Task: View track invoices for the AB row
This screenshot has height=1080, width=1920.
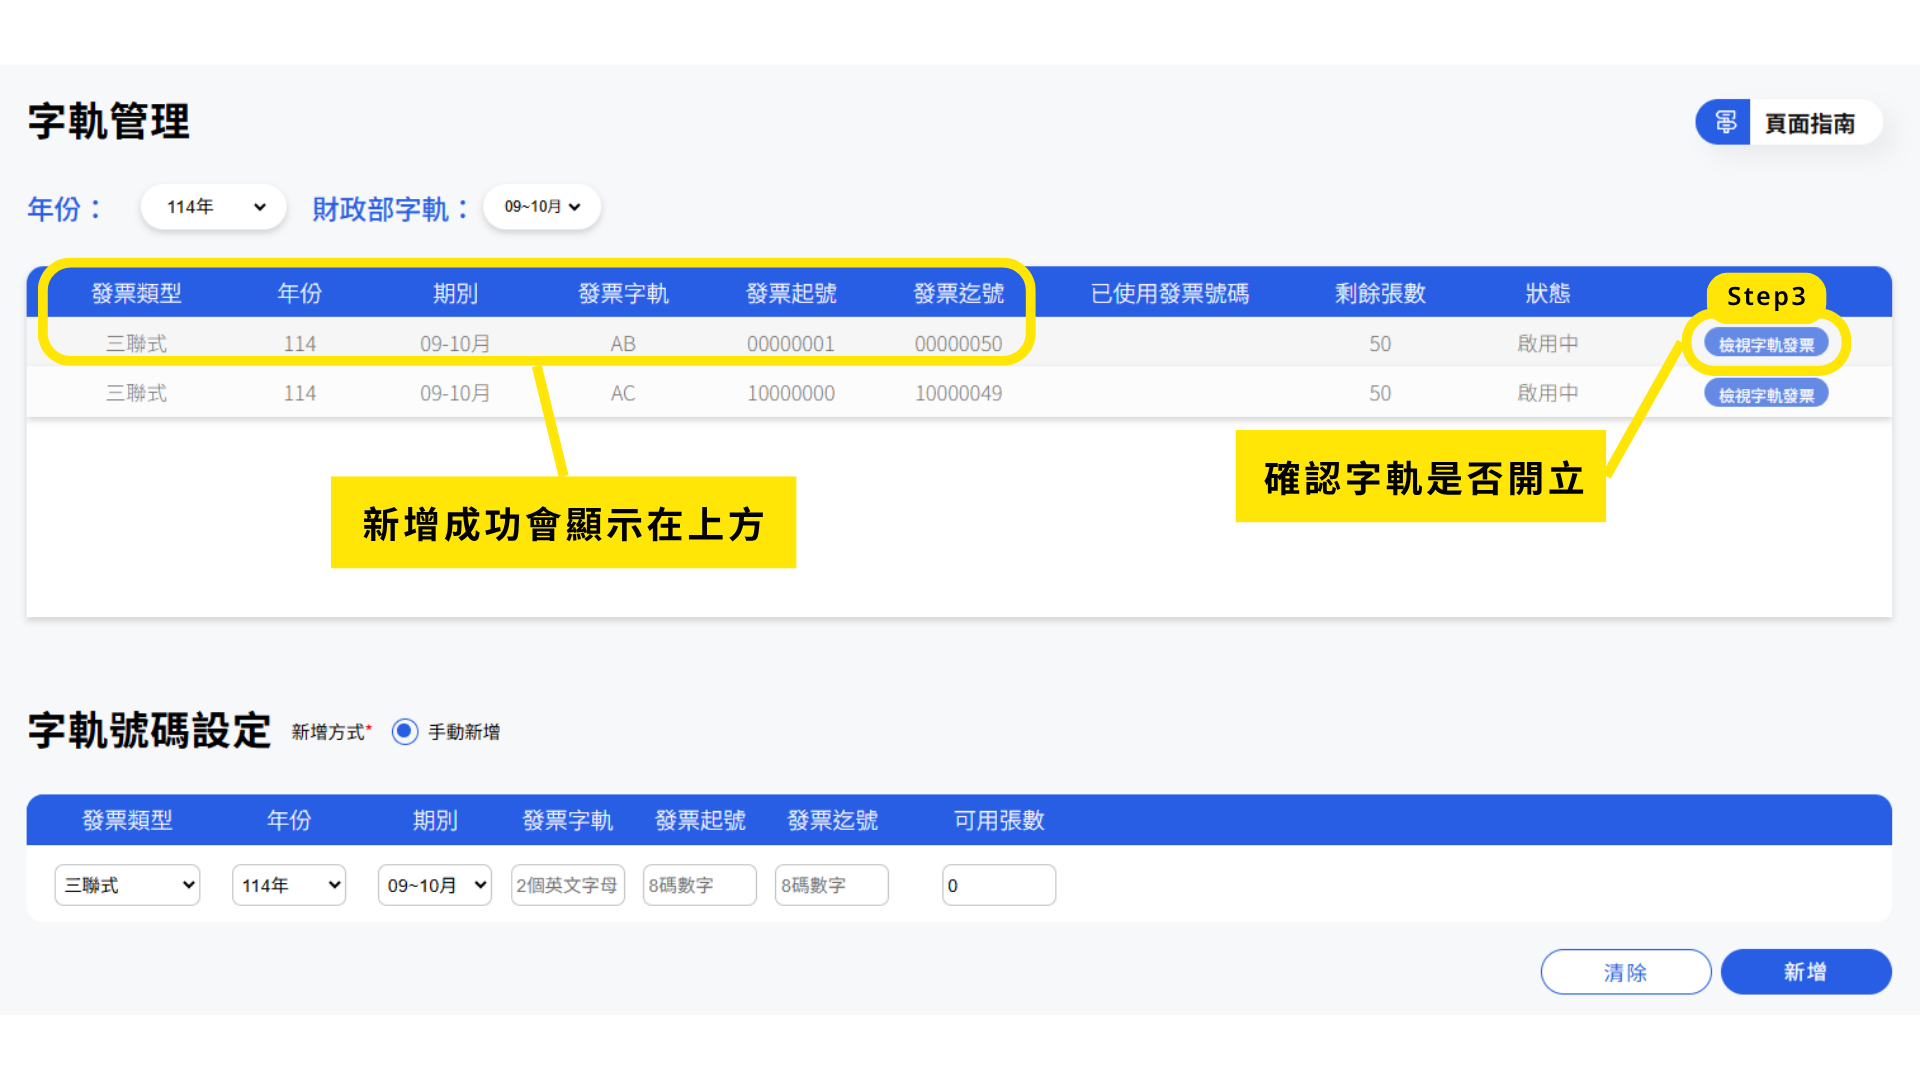Action: 1766,344
